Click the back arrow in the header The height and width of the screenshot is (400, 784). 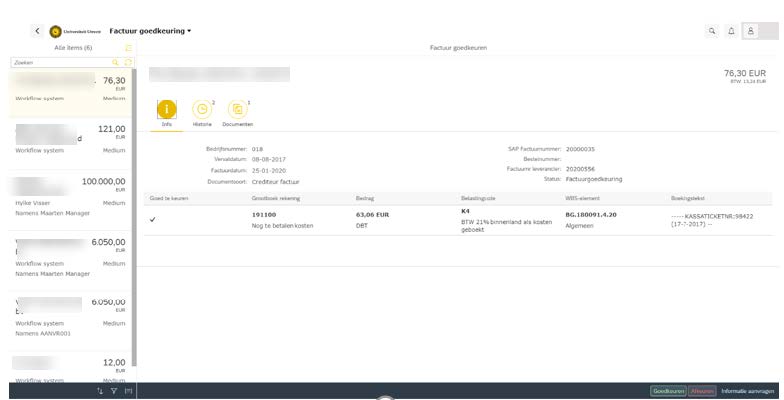point(37,31)
